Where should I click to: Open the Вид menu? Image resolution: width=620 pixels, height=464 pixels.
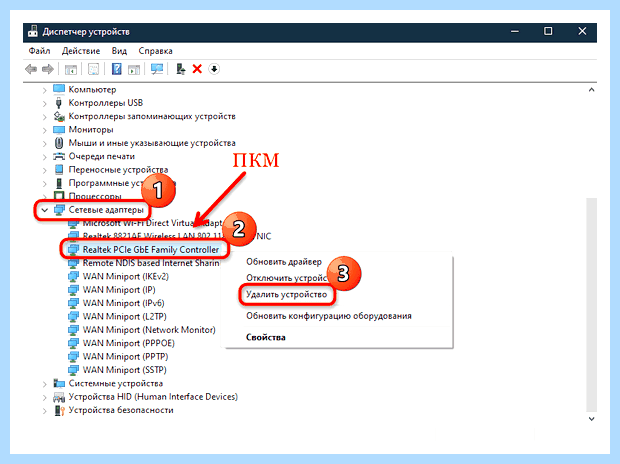tap(119, 51)
